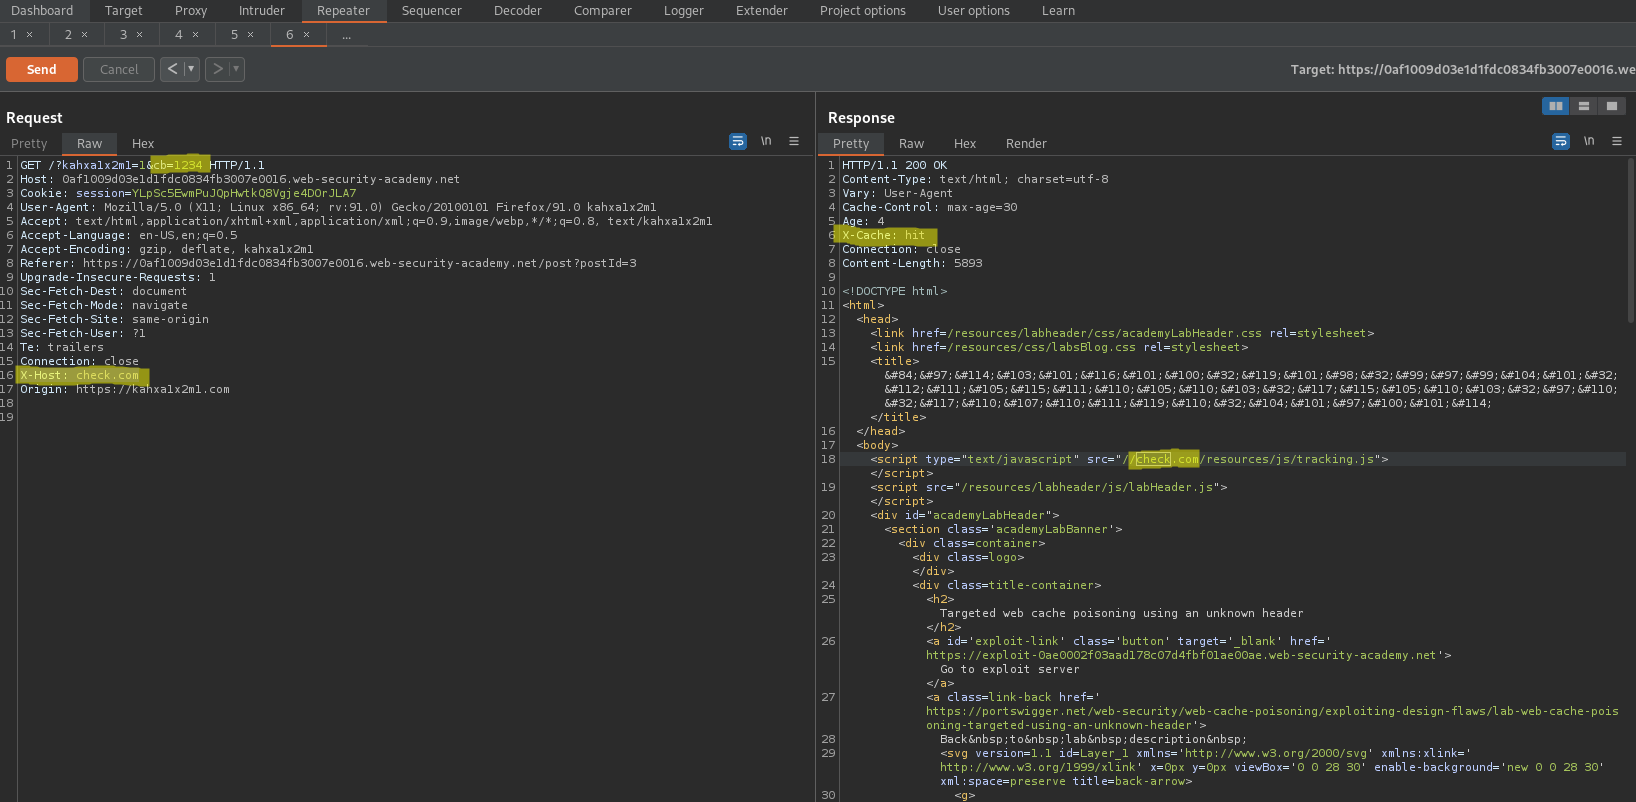
Task: Click 'Targeted web cache poisoning' heading text
Action: pos(1121,614)
